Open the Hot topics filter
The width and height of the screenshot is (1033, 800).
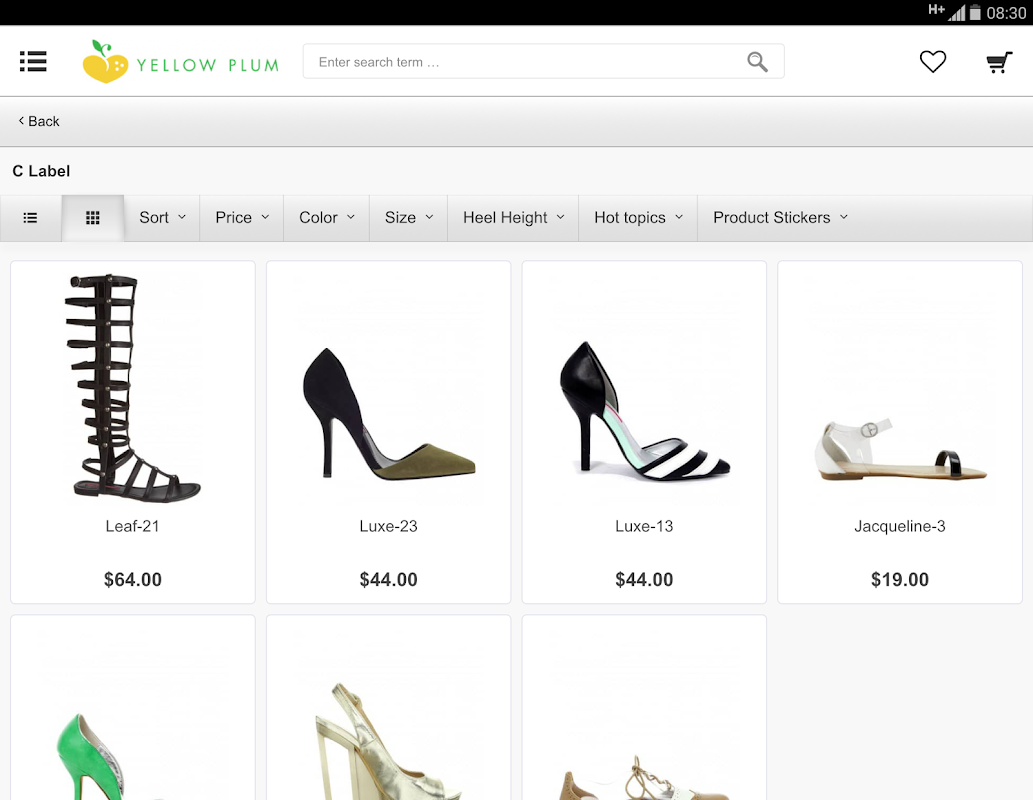[x=638, y=217]
